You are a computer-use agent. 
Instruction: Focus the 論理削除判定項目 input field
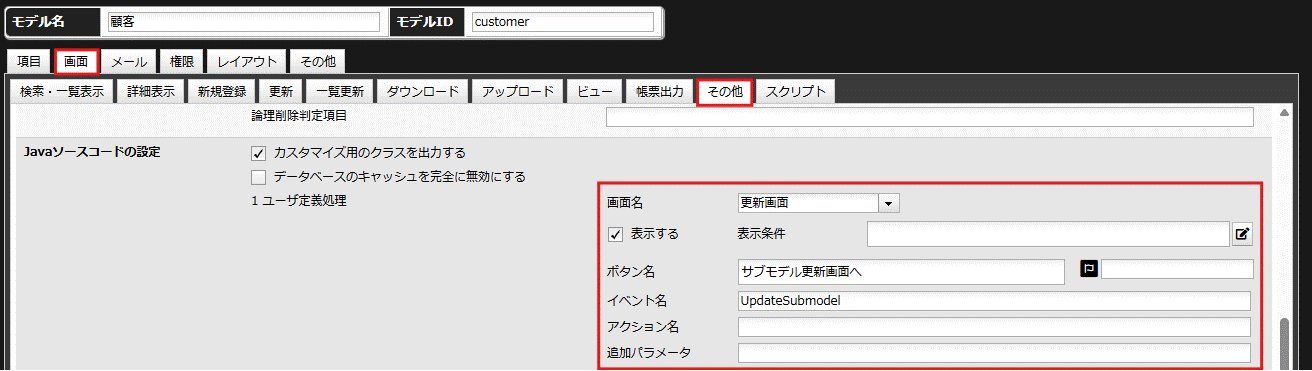930,117
